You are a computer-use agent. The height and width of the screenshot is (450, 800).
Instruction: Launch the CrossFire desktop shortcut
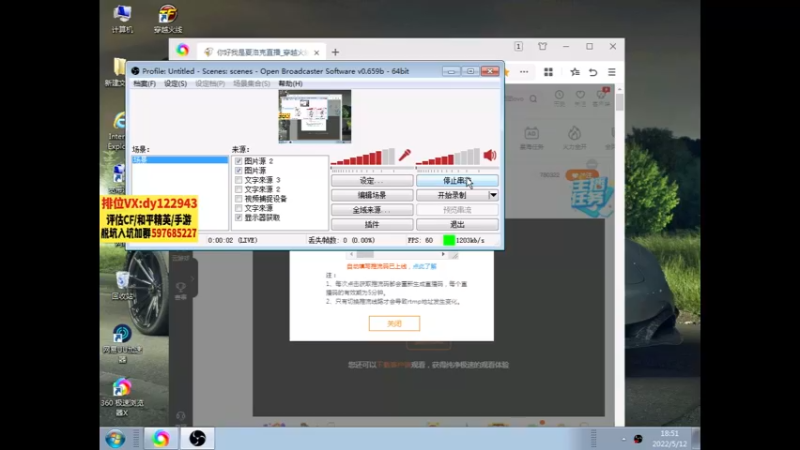coord(168,19)
